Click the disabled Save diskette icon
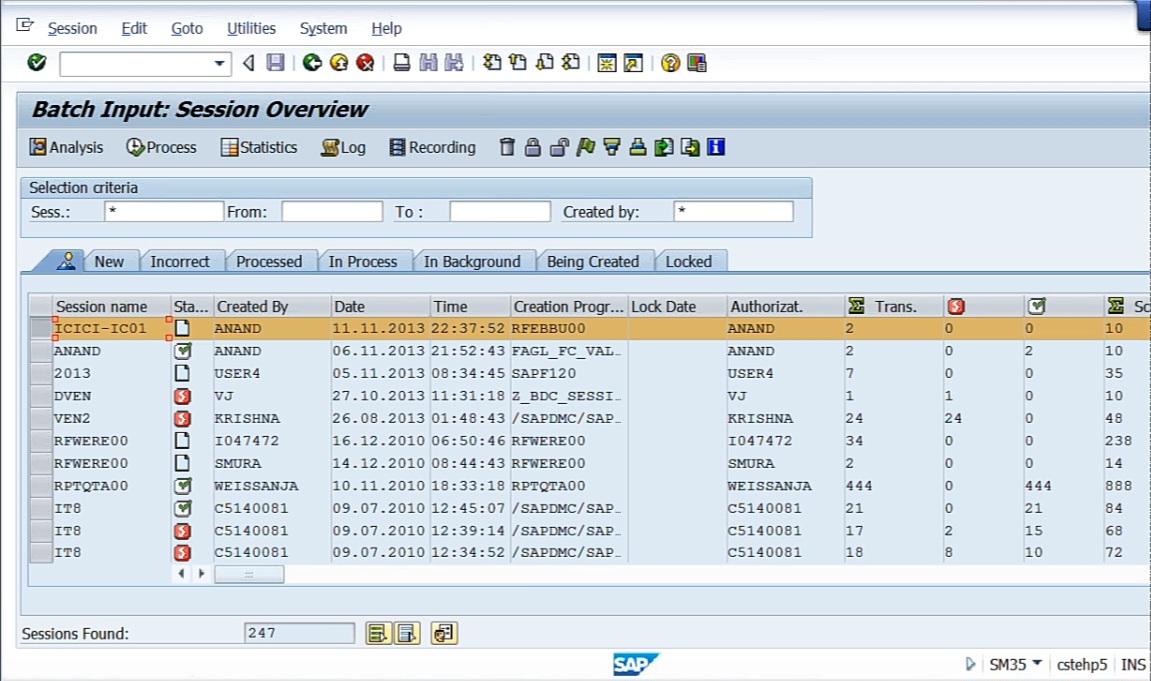 (275, 63)
